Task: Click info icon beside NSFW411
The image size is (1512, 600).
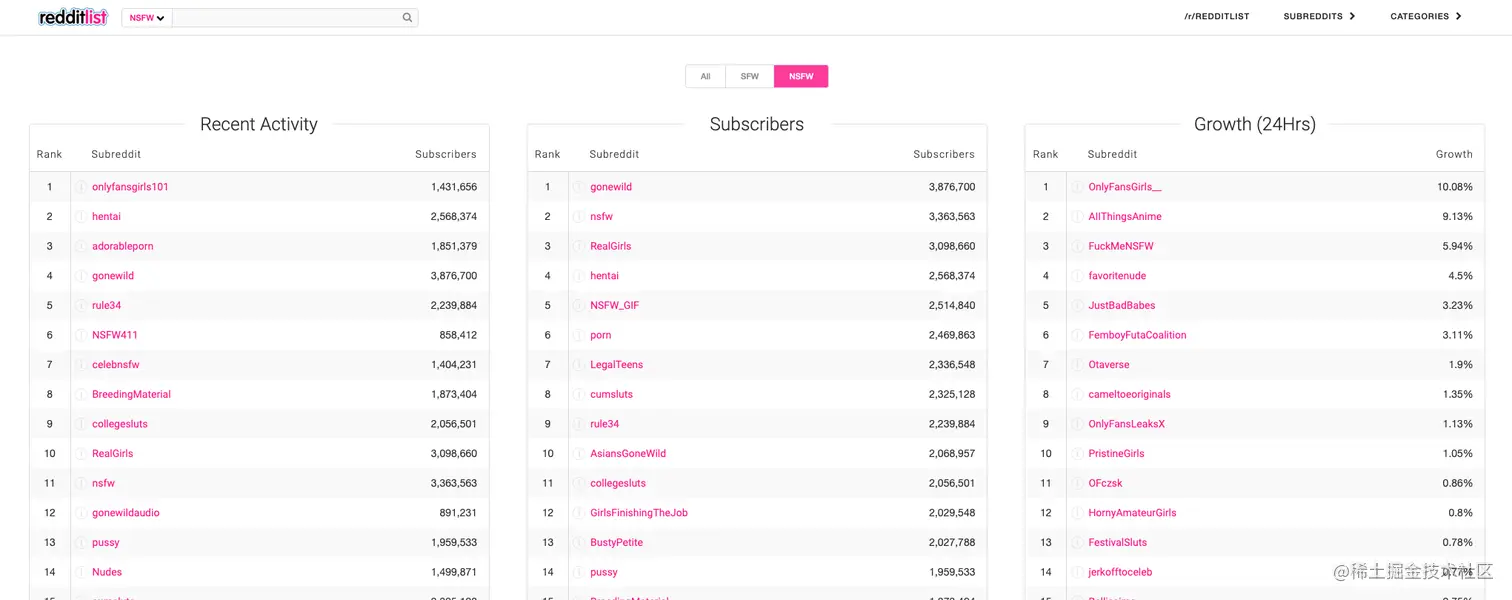Action: click(x=81, y=335)
